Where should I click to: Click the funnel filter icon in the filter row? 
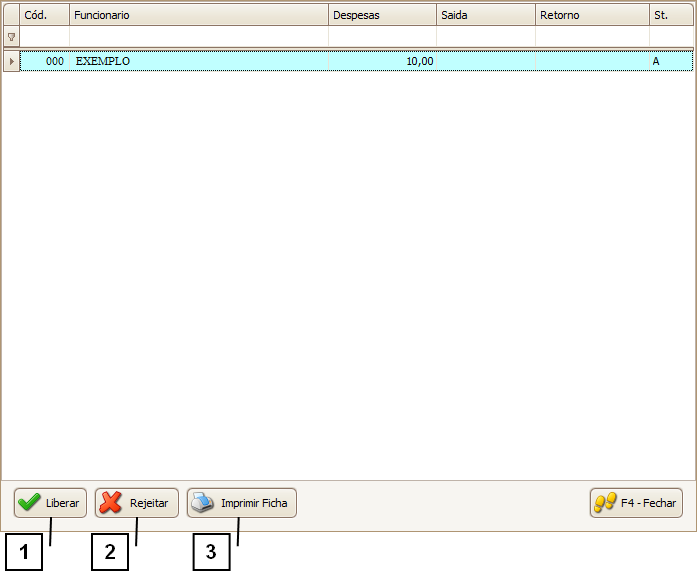click(x=11, y=37)
